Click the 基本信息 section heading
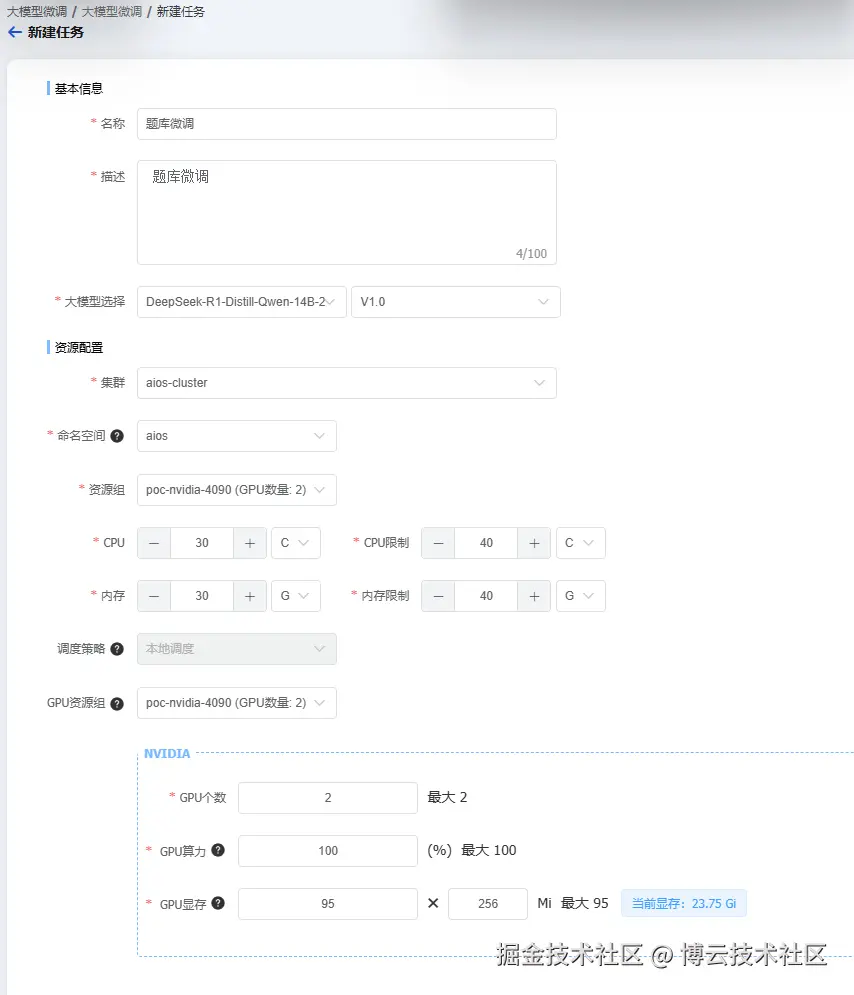Screen dimensions: 854x995 79,89
